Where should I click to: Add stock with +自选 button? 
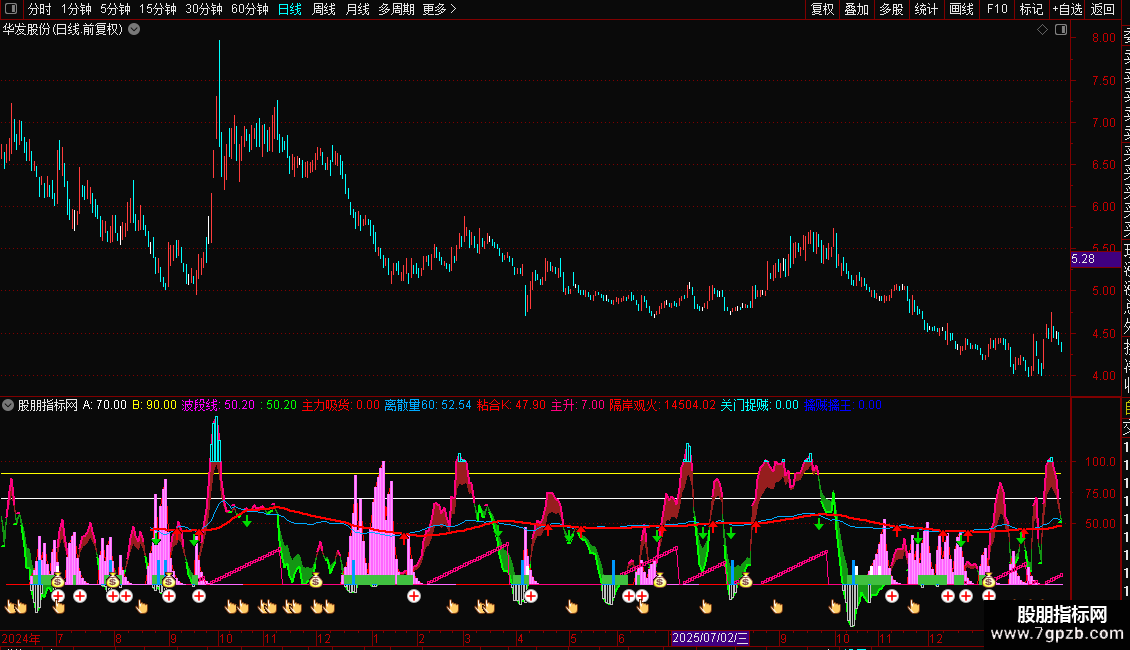pos(1067,9)
